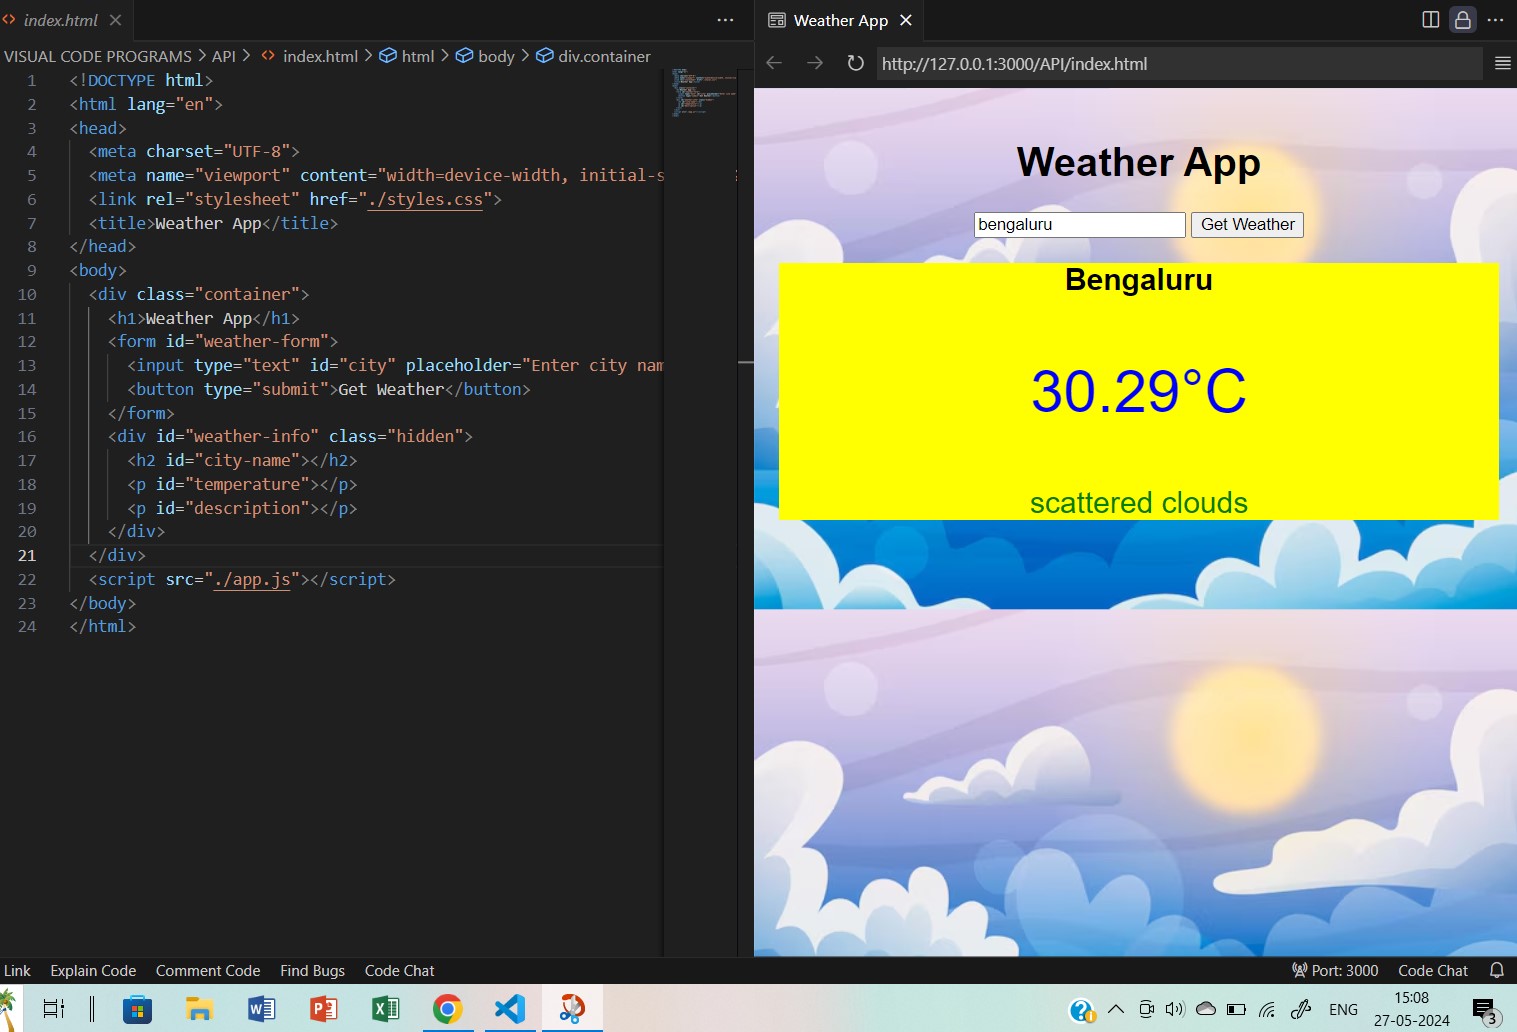This screenshot has height=1032, width=1517.
Task: Click breadcrumb VISUAL CODE PROGRAMS
Action: click(x=98, y=56)
